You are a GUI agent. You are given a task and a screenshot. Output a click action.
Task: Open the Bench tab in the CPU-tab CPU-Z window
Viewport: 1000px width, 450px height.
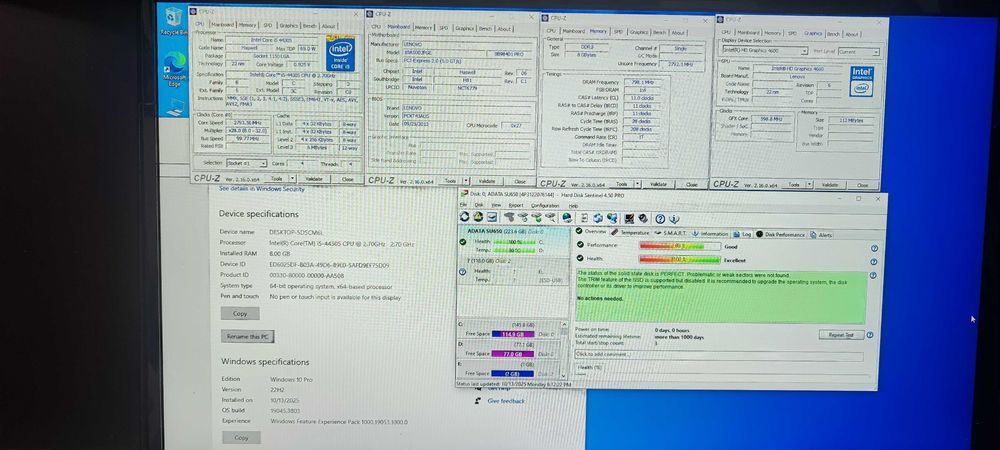point(309,25)
